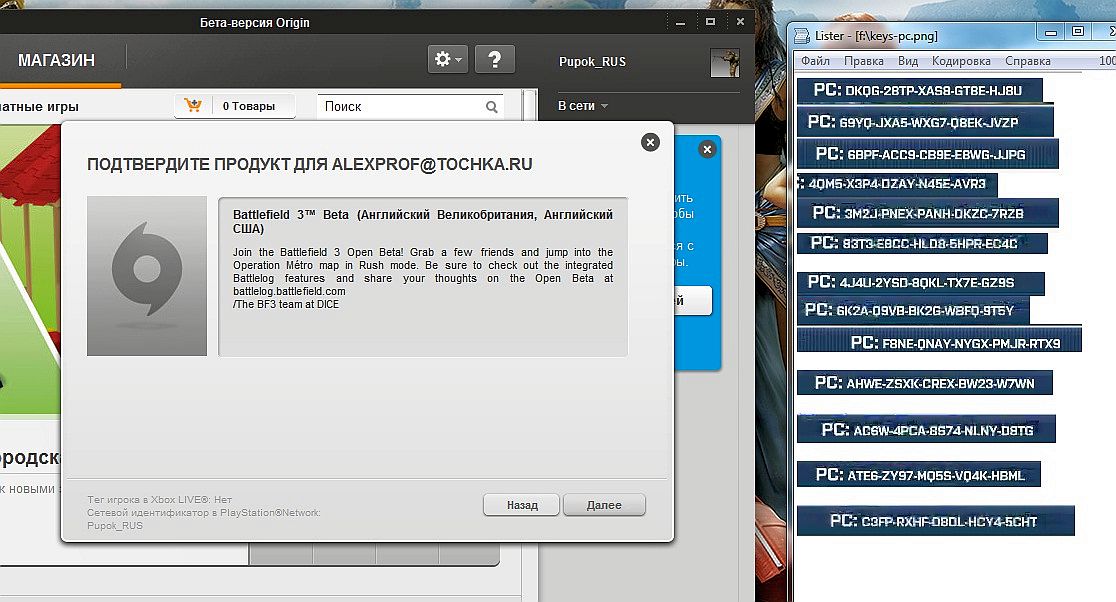1116x602 pixels.
Task: Click the Pupok_RUS profile avatar
Action: (725, 63)
